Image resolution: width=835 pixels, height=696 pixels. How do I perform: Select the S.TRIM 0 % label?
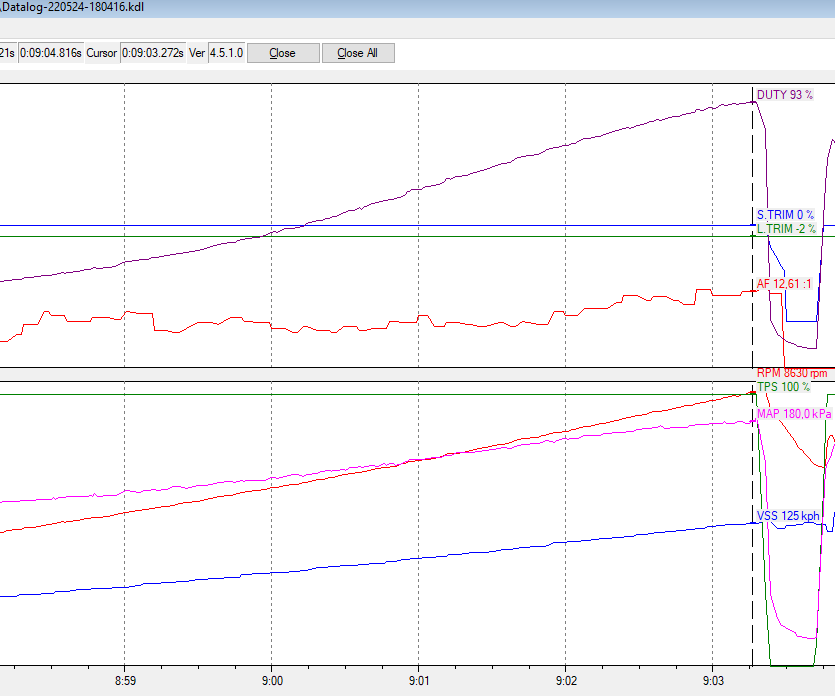pos(785,215)
